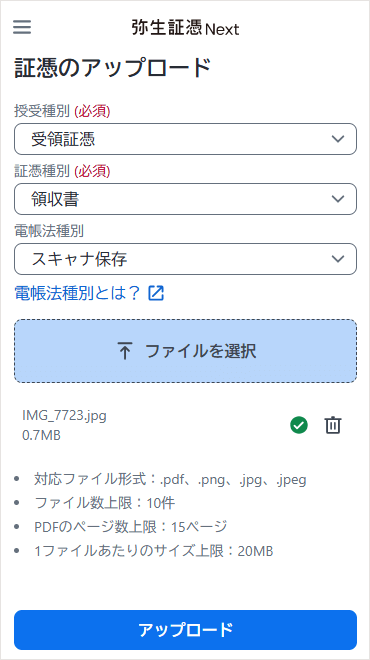Click the blue アップロード button
The width and height of the screenshot is (370, 660).
185,630
